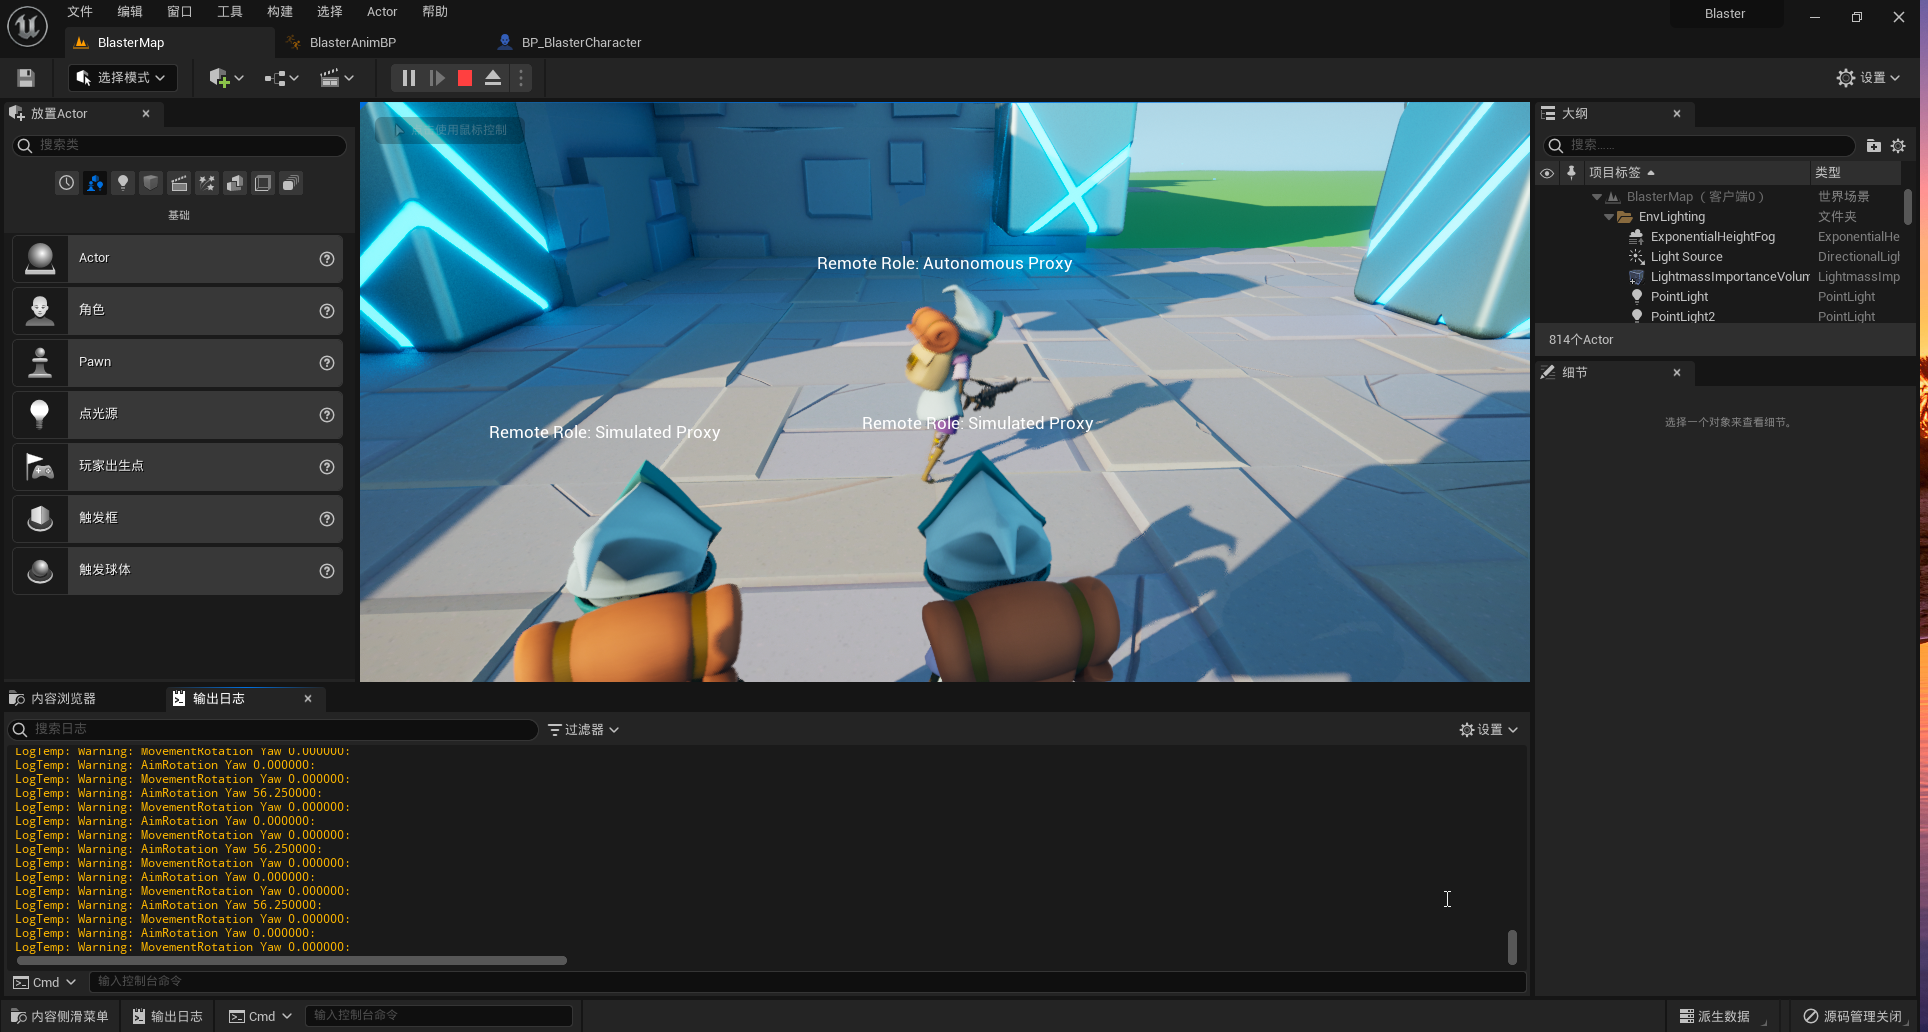Open the cinematics clapperboard dropdown
Screen dimensions: 1928x1032
(x=337, y=78)
